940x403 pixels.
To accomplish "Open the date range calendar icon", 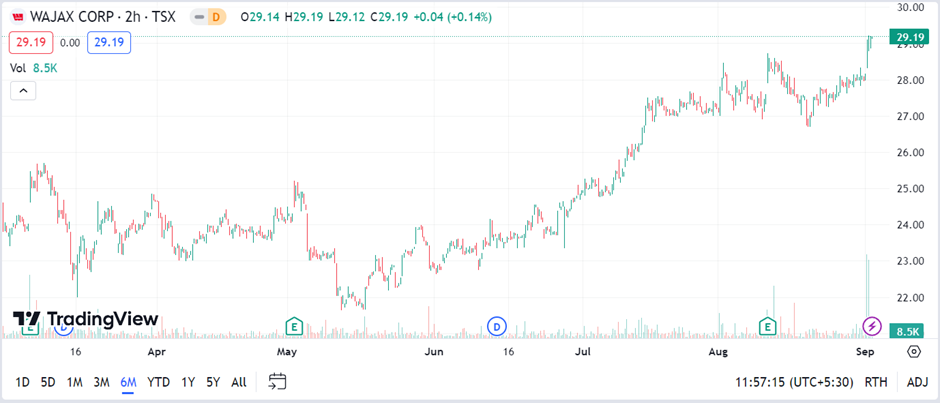I will 278,381.
